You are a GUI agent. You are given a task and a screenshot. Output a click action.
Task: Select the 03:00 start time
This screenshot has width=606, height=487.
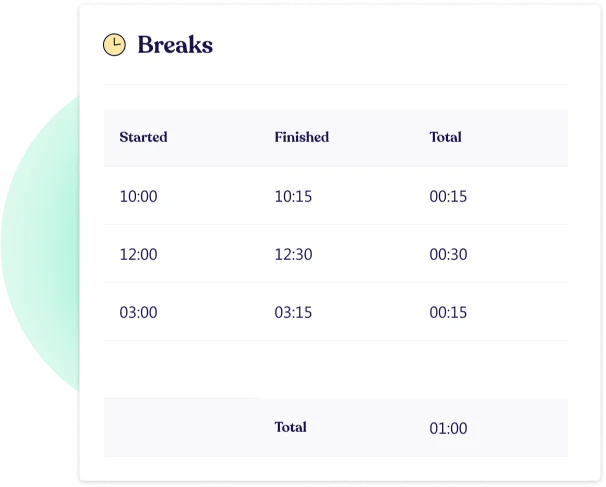[x=138, y=312]
